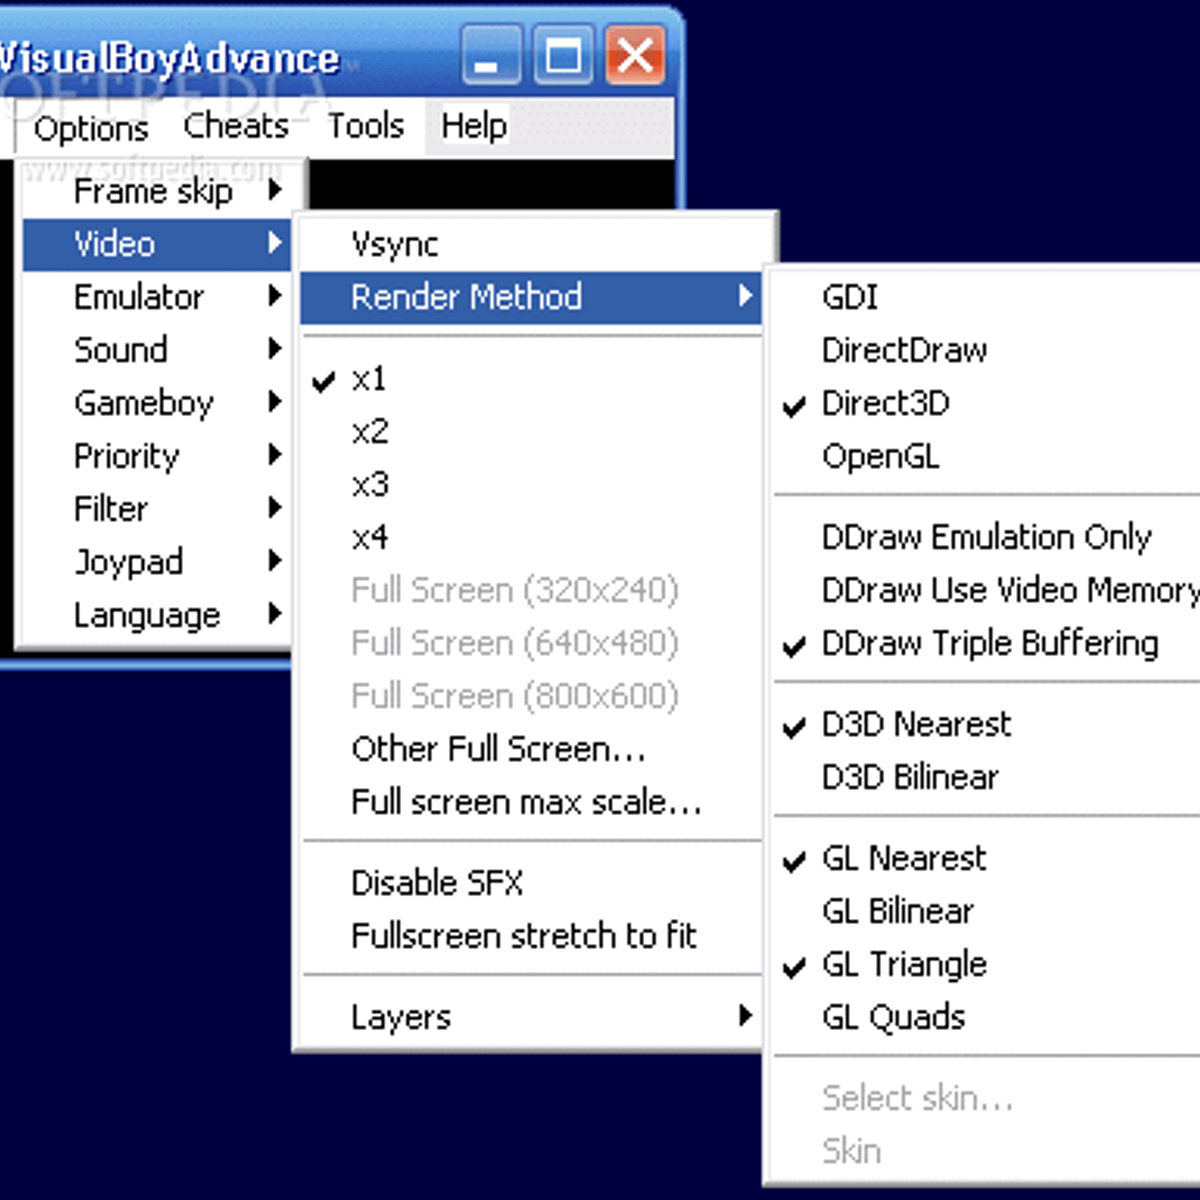The height and width of the screenshot is (1200, 1200).
Task: Select Direct3D render method
Action: pyautogui.click(x=986, y=403)
